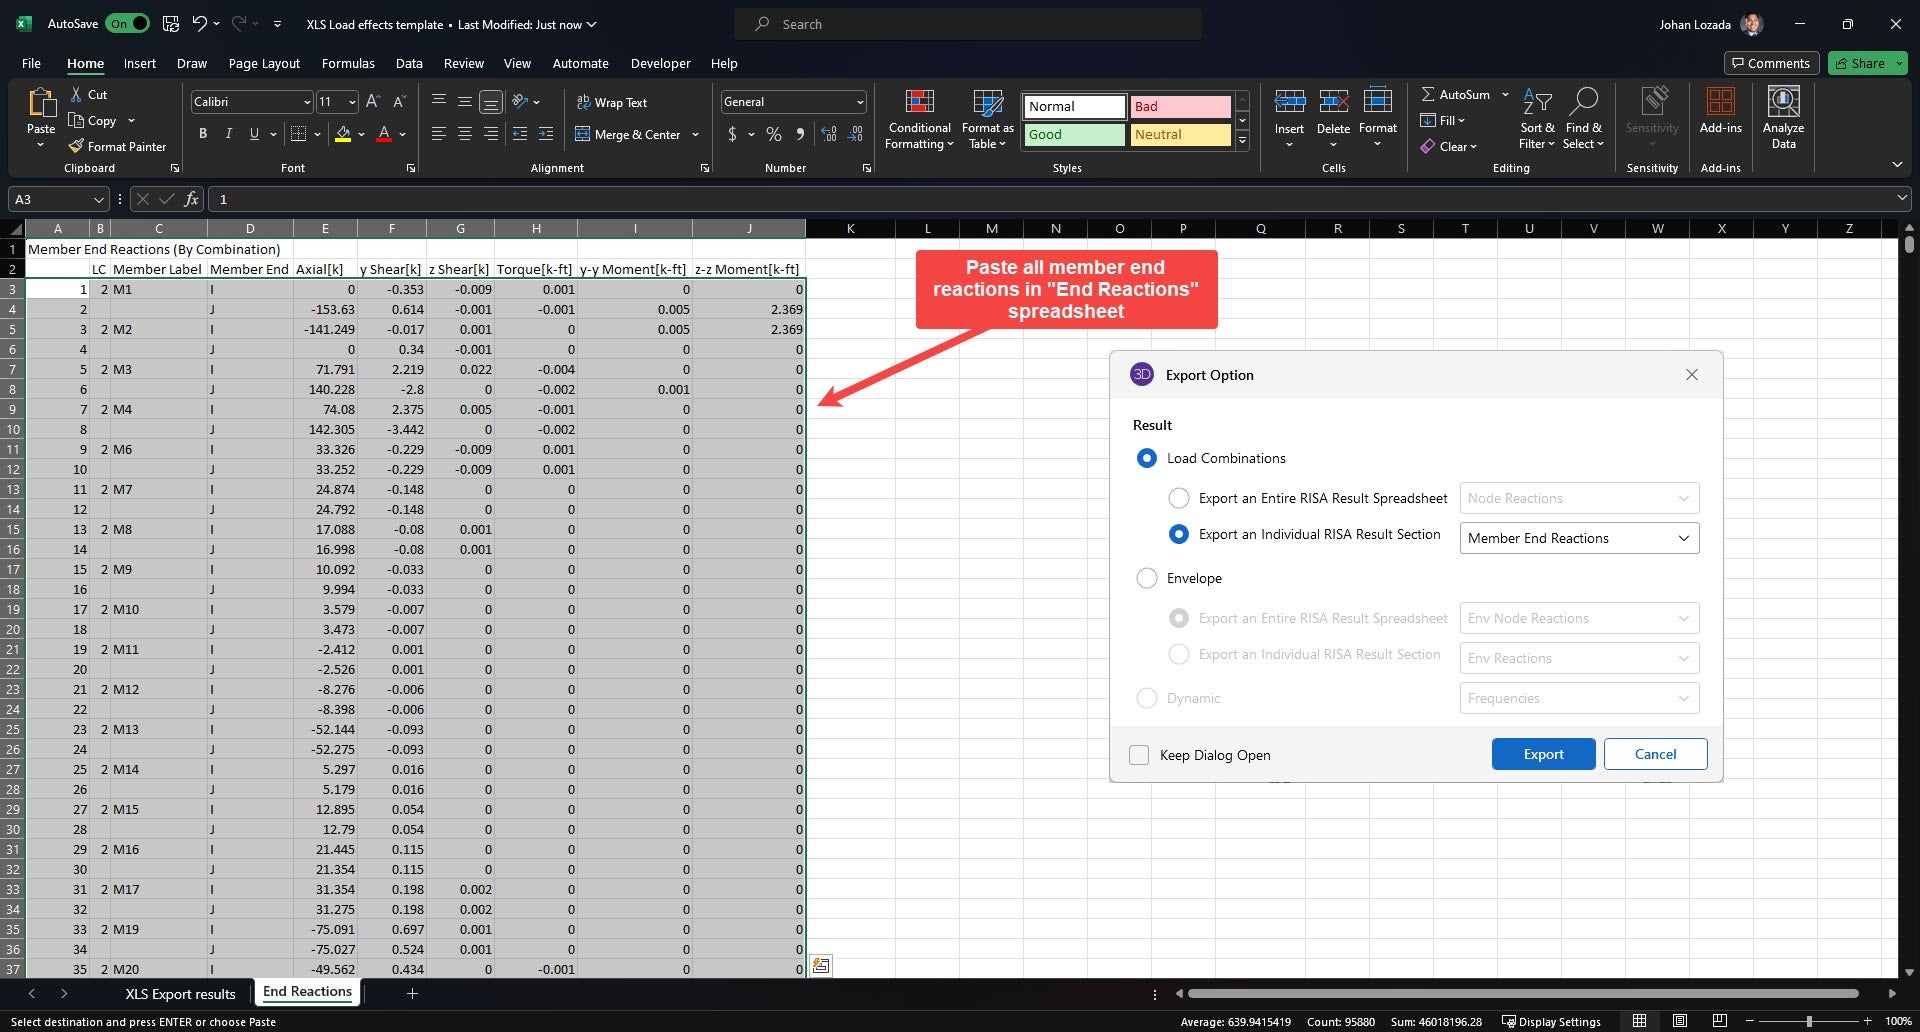Click the Search box in title bar

(967, 24)
